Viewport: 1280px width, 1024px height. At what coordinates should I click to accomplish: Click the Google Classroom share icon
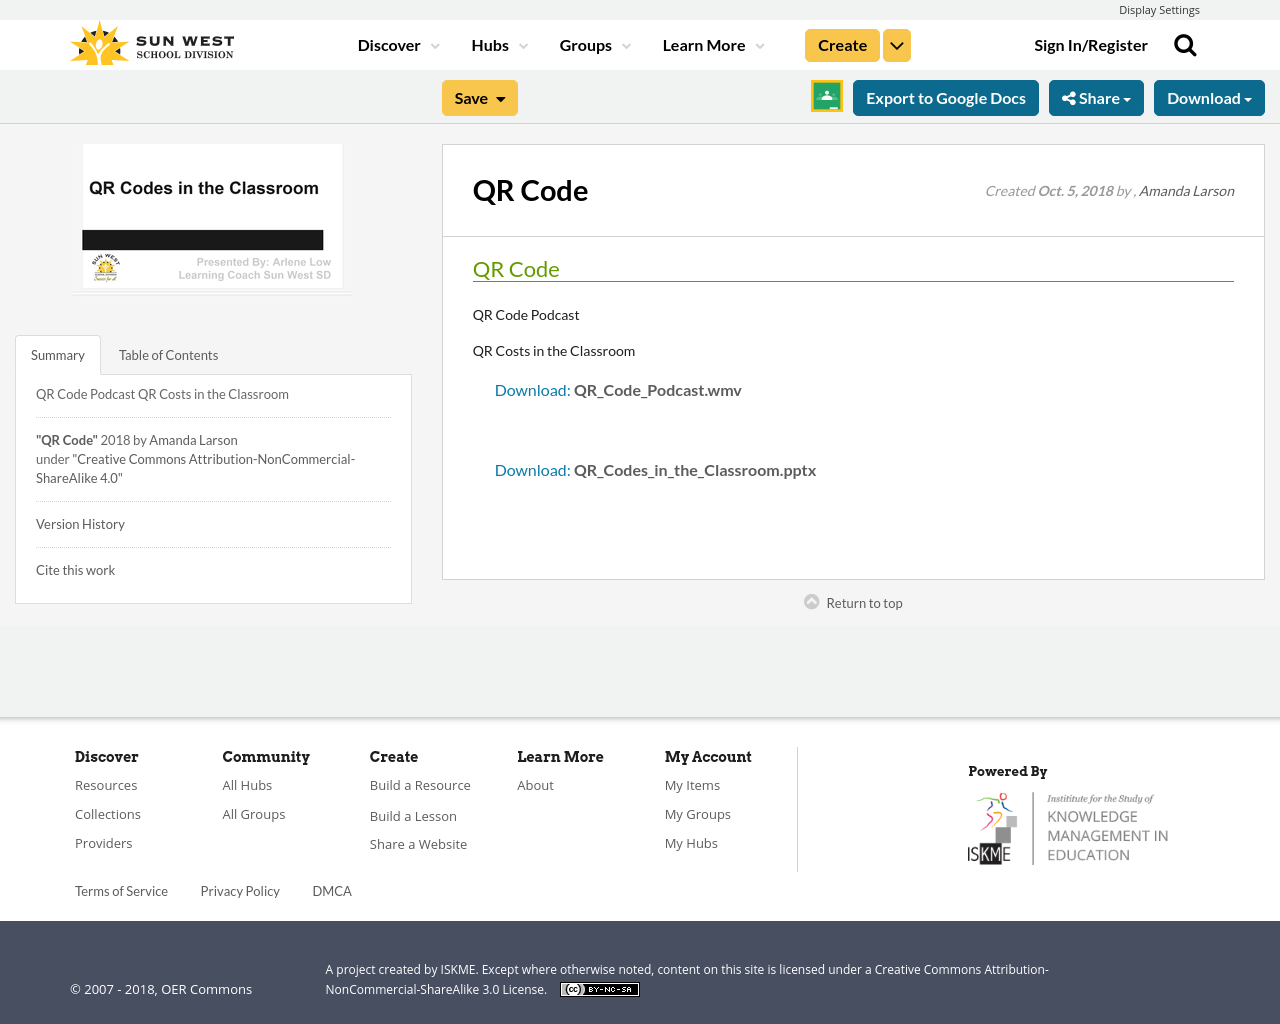[826, 97]
